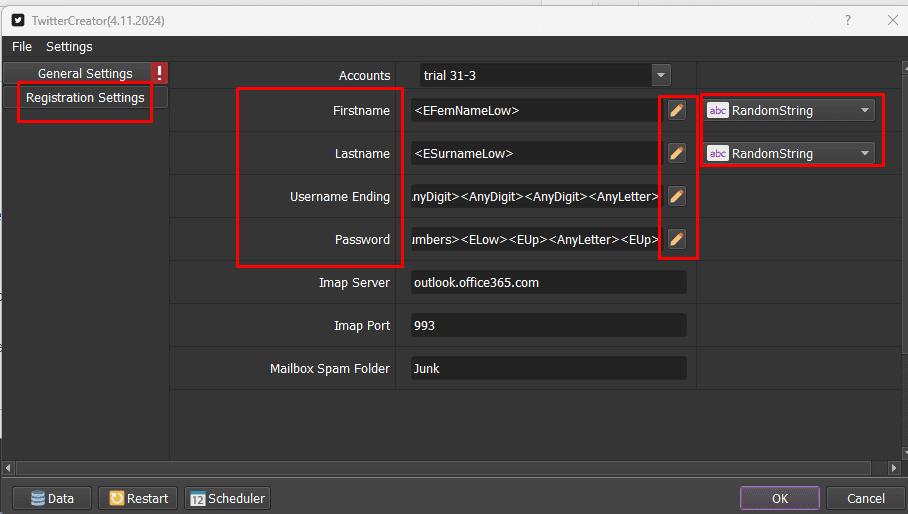
Task: Focus the Username Ending input field
Action: coord(536,196)
